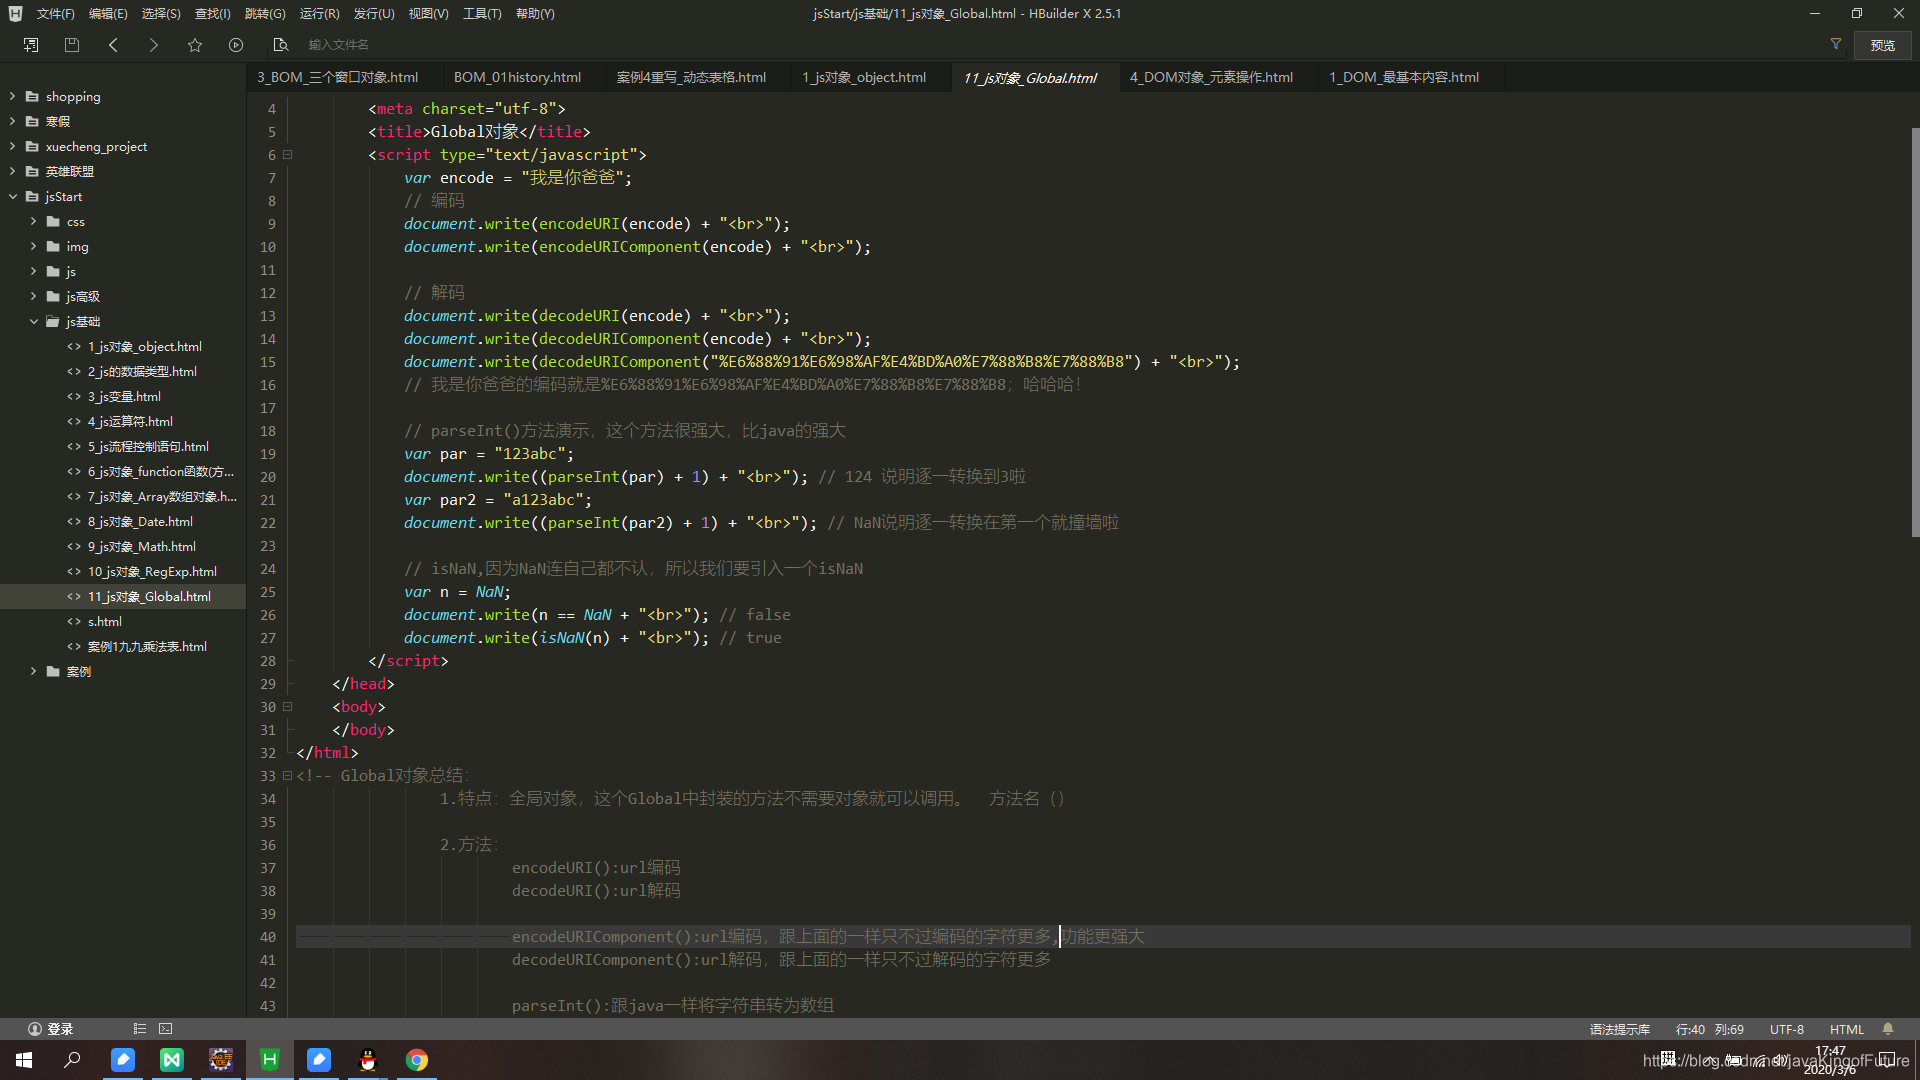Switch to 4_DOM对象_元素操作.html tab

(x=1211, y=77)
